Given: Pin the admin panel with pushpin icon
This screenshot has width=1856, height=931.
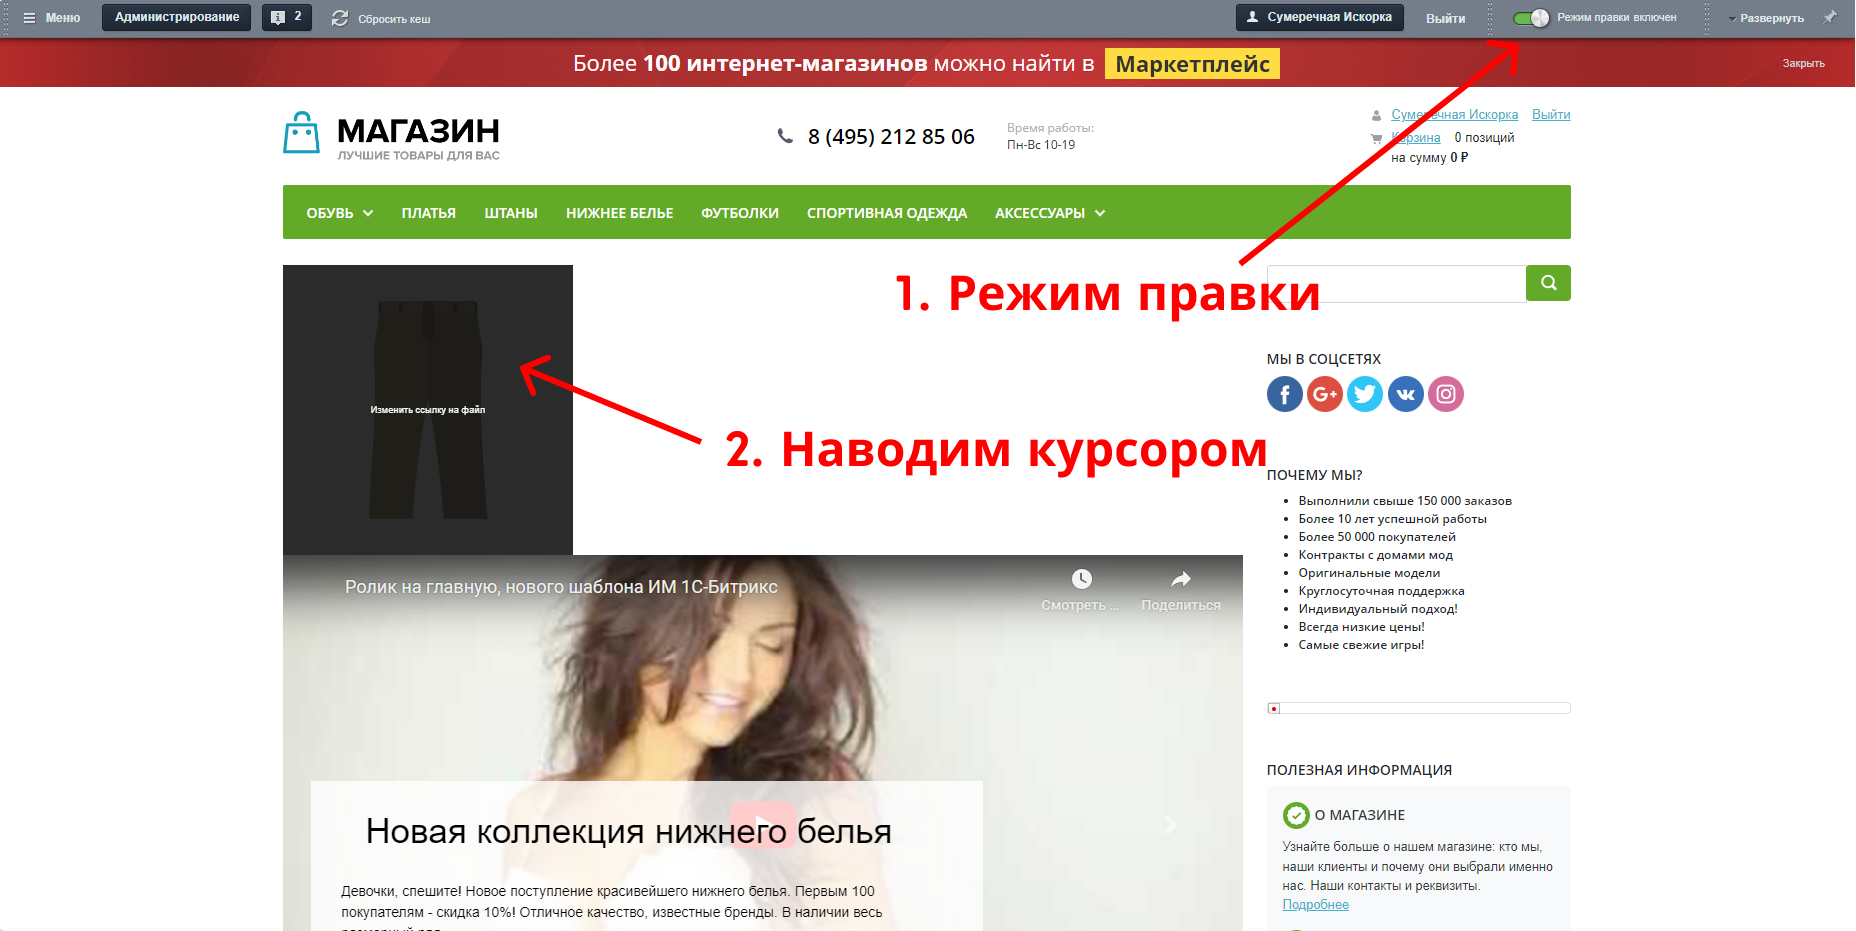Looking at the screenshot, I should pyautogui.click(x=1830, y=17).
